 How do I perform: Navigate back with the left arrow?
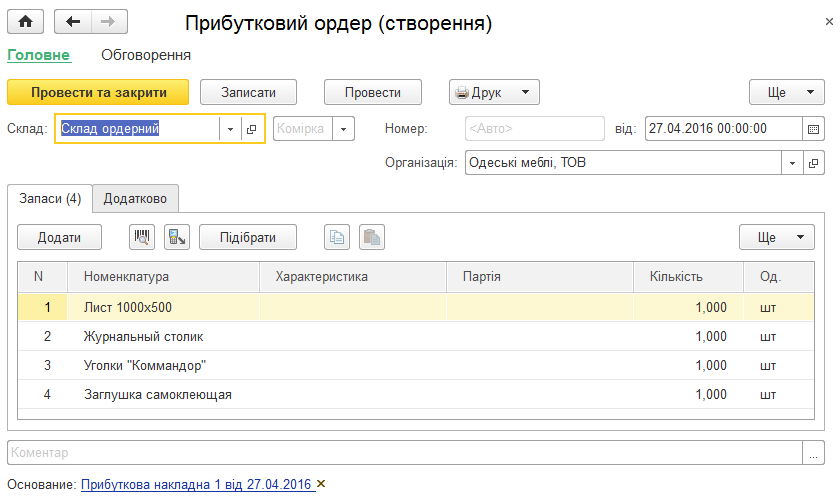[73, 22]
